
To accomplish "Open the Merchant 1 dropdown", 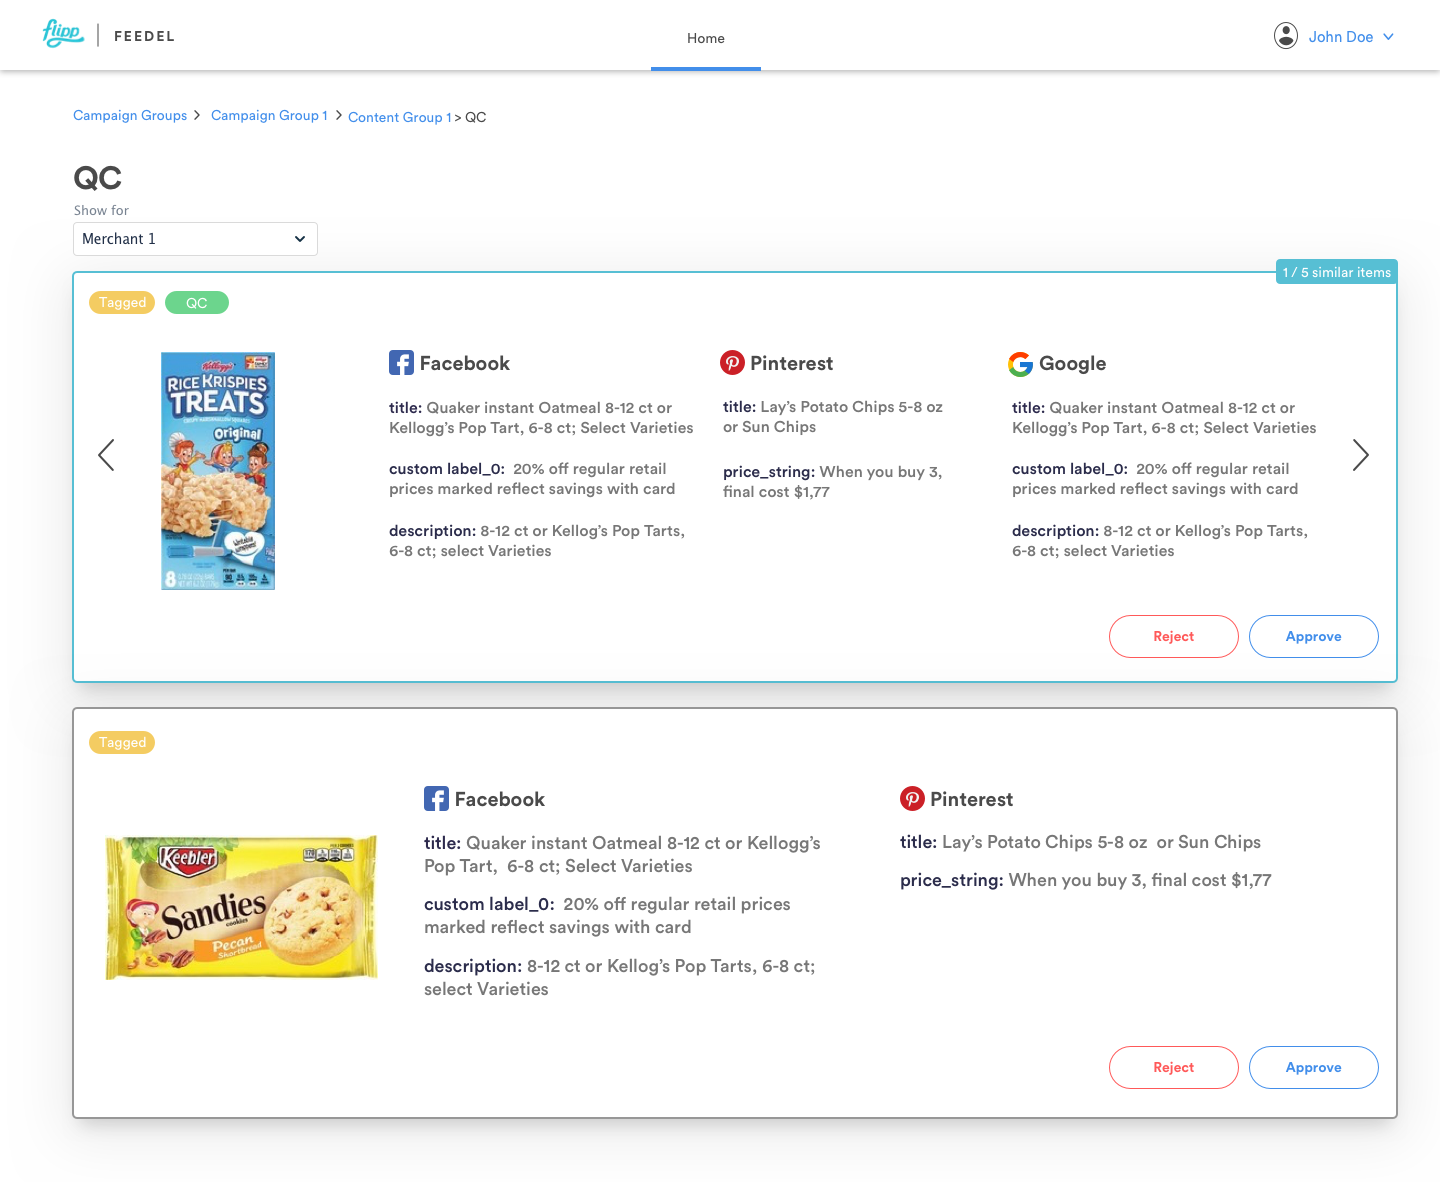I will pos(195,239).
